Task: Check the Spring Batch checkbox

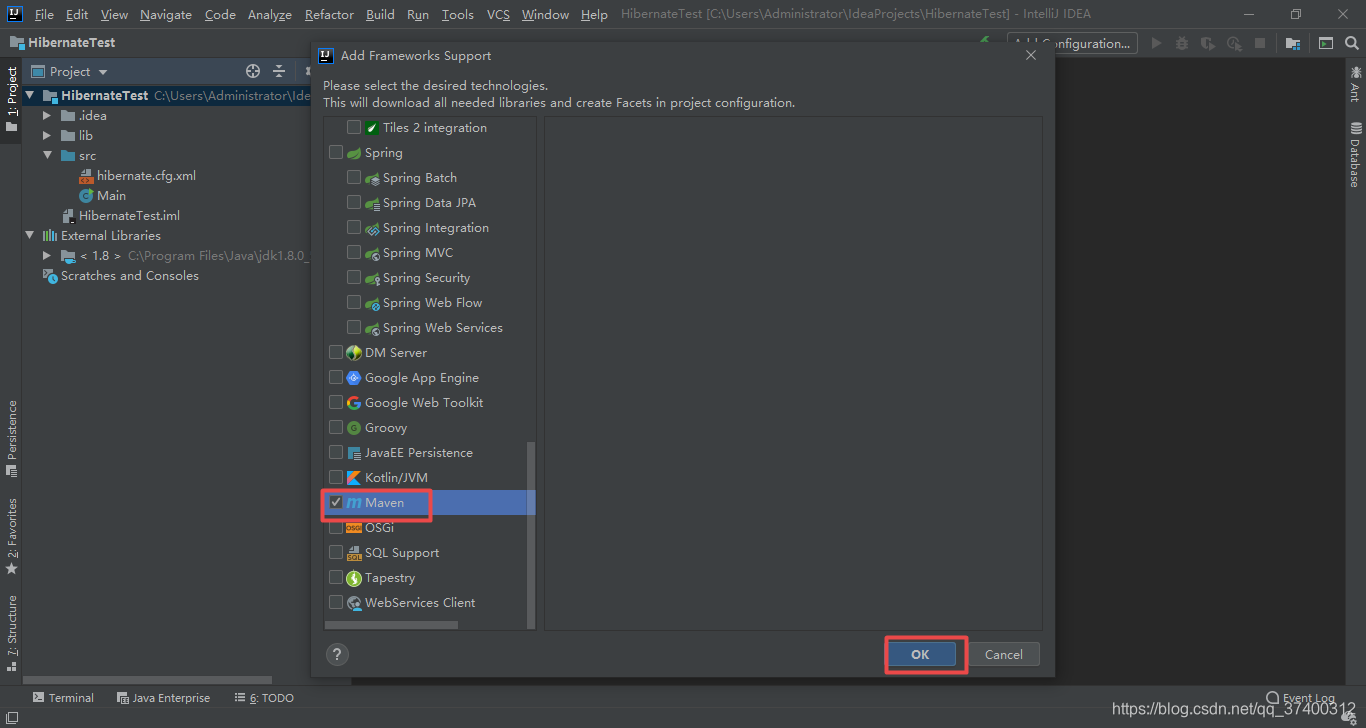Action: tap(354, 177)
